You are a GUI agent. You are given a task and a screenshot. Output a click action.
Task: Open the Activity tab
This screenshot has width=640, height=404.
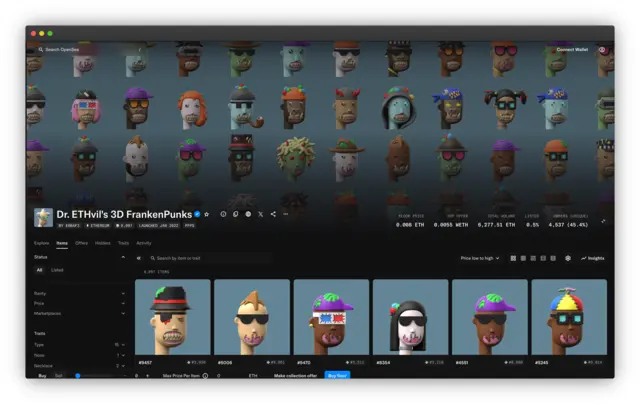[144, 243]
